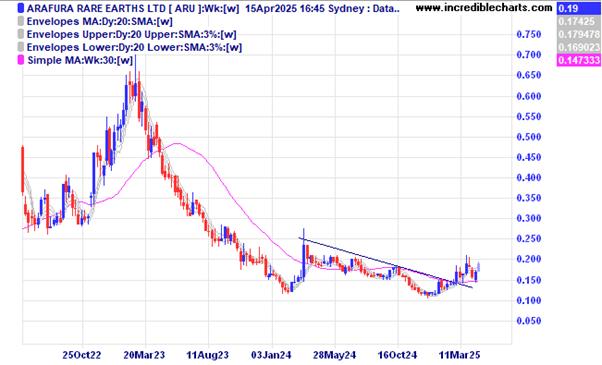Click the 0.150 price axis label
This screenshot has width=602, height=365.
(529, 280)
